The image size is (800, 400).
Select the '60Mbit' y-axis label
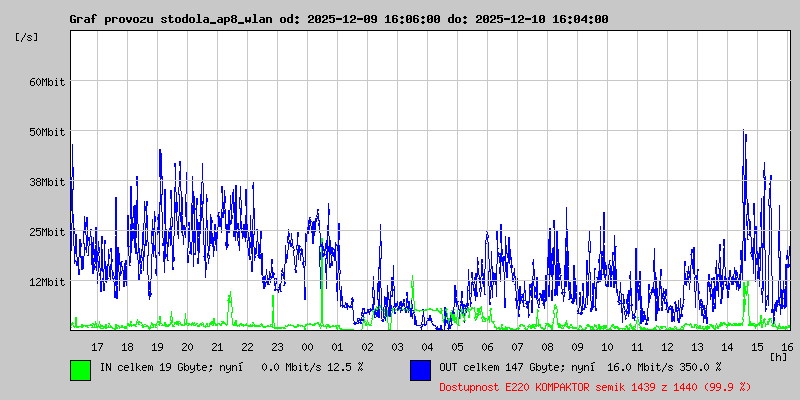47,82
